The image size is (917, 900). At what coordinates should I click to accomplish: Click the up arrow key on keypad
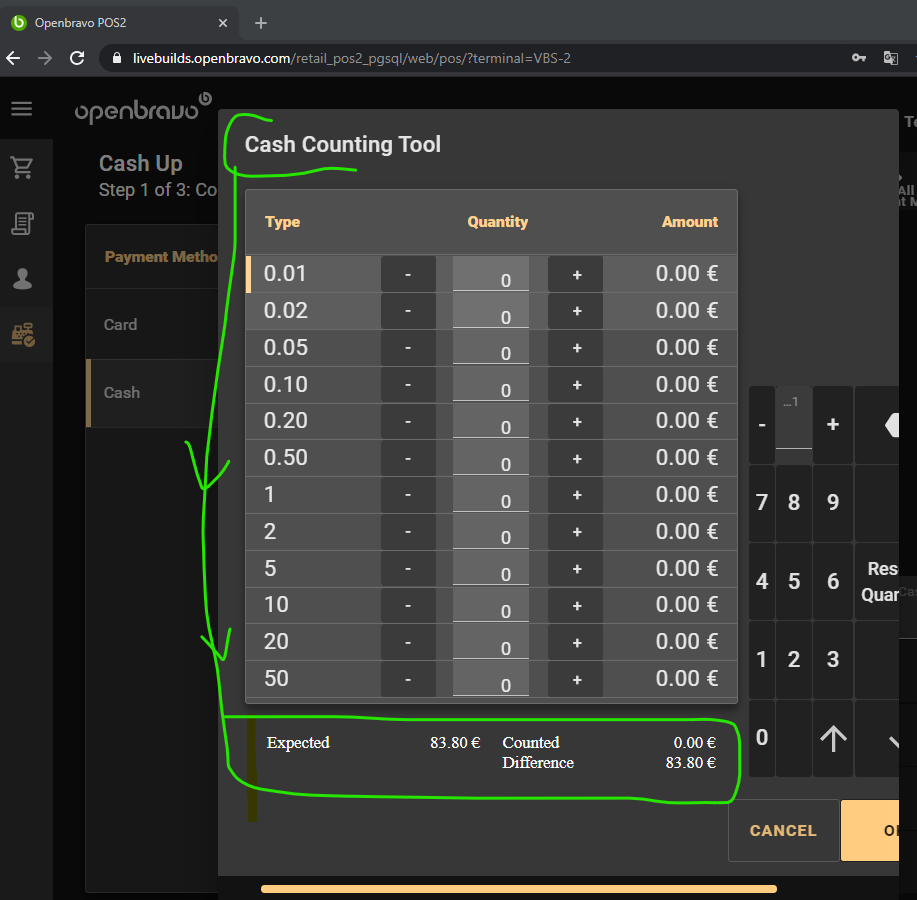coord(833,738)
